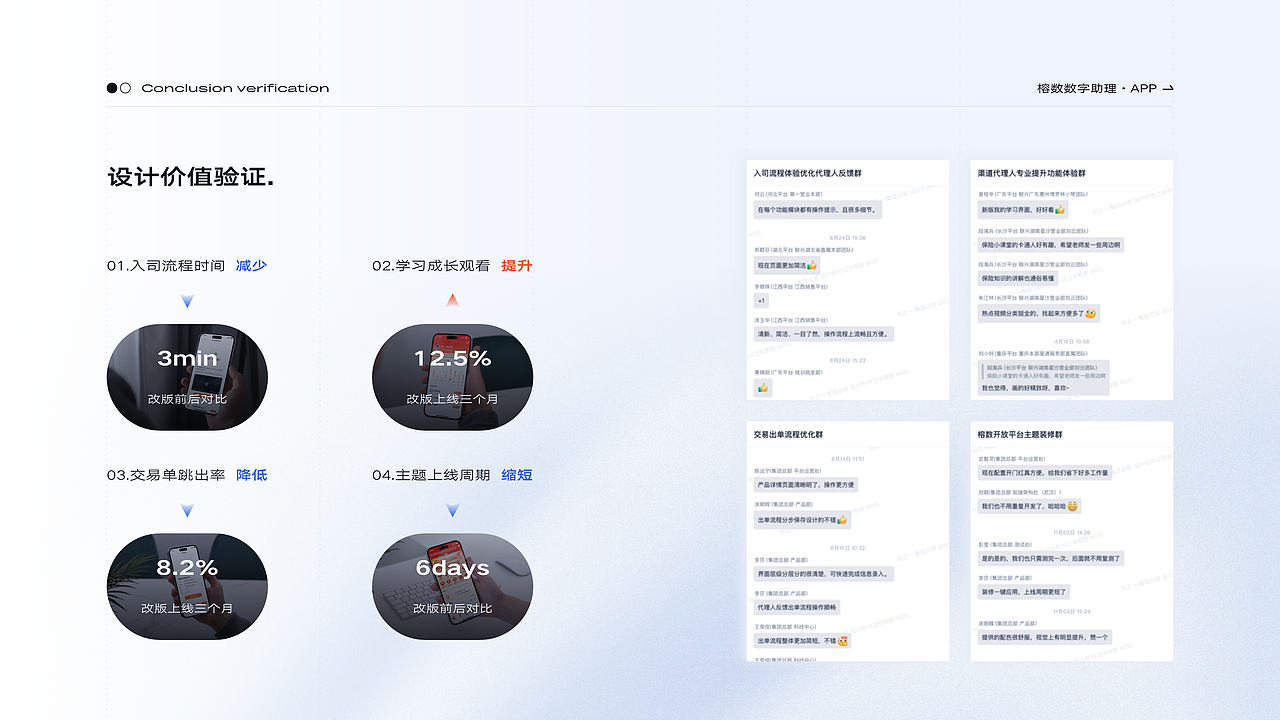Click the thumbs-up emoji sent by 黄锦丽
The width and height of the screenshot is (1280, 720).
coord(763,387)
